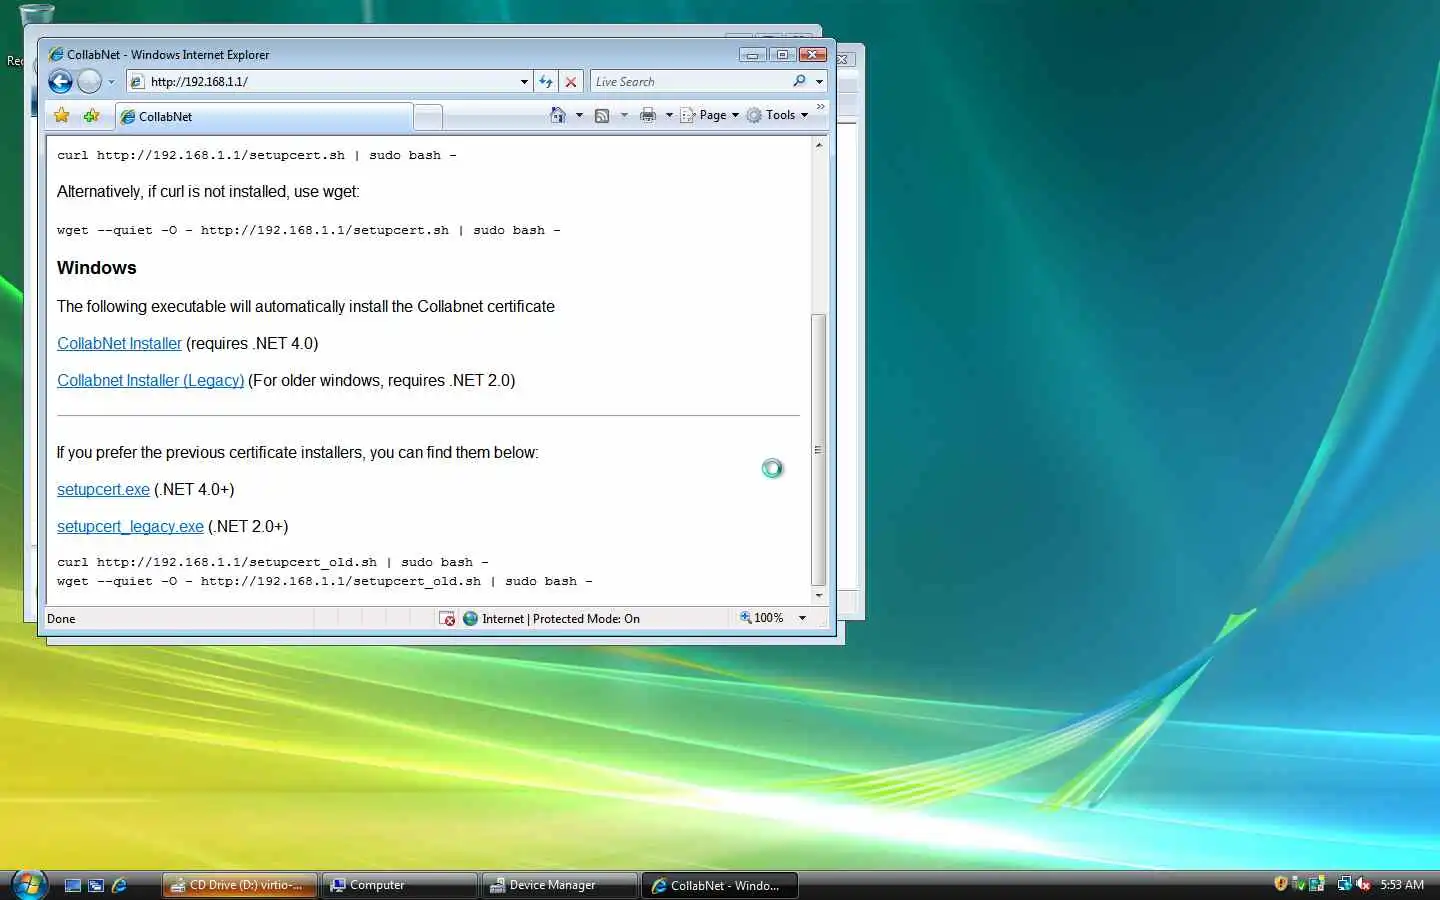
Task: Click the page scrollbar down arrow
Action: pyautogui.click(x=819, y=595)
